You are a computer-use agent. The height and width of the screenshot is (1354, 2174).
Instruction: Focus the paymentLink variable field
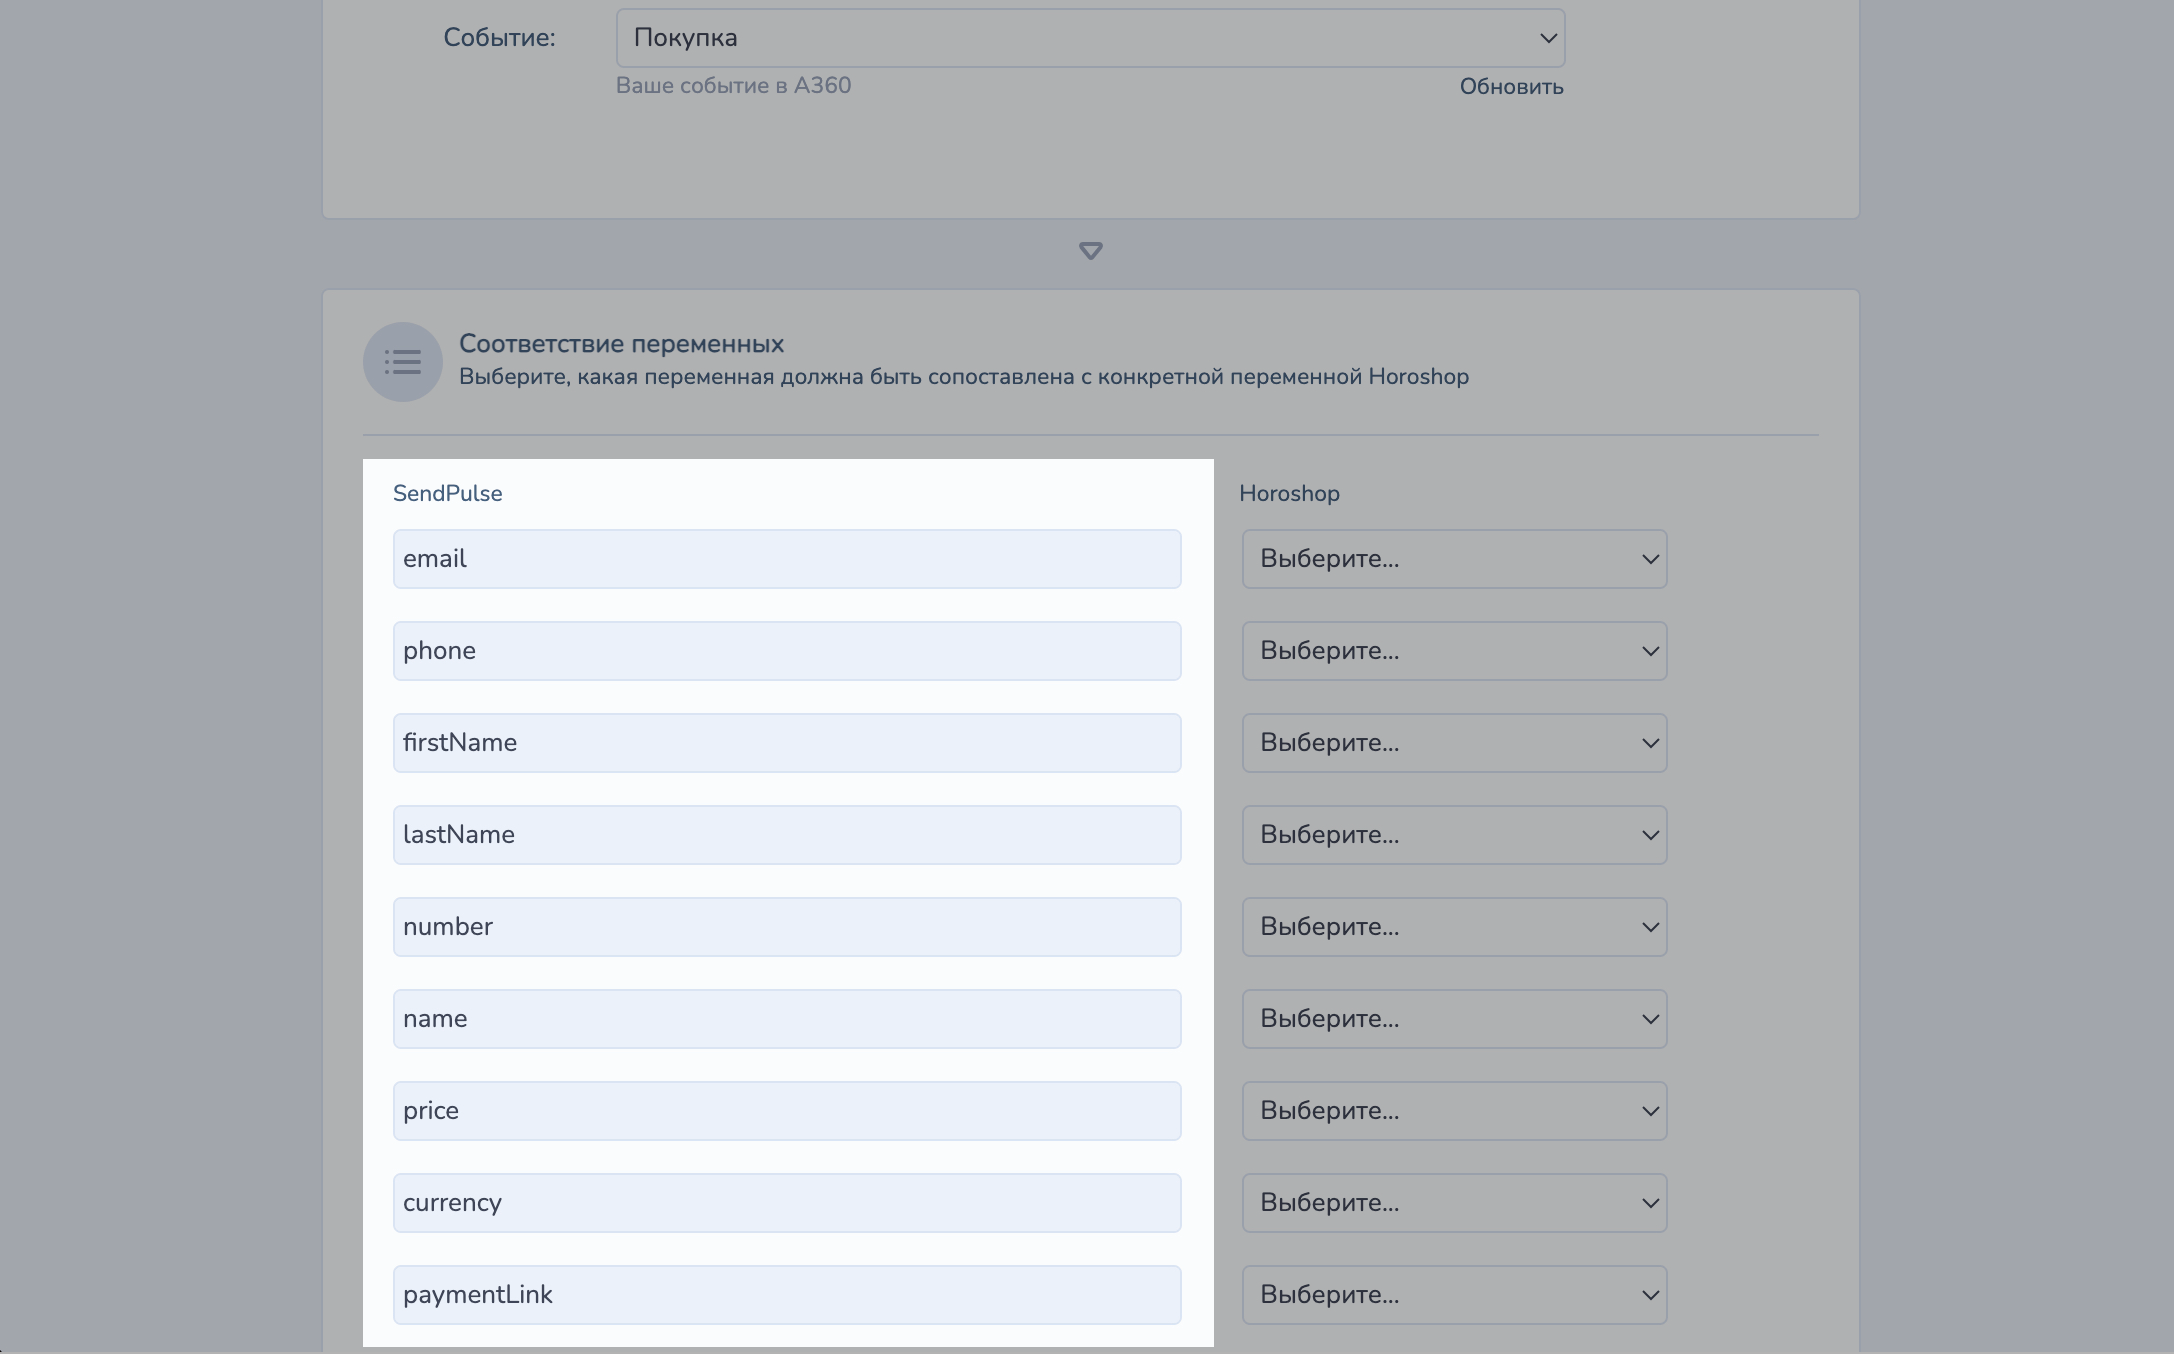786,1295
